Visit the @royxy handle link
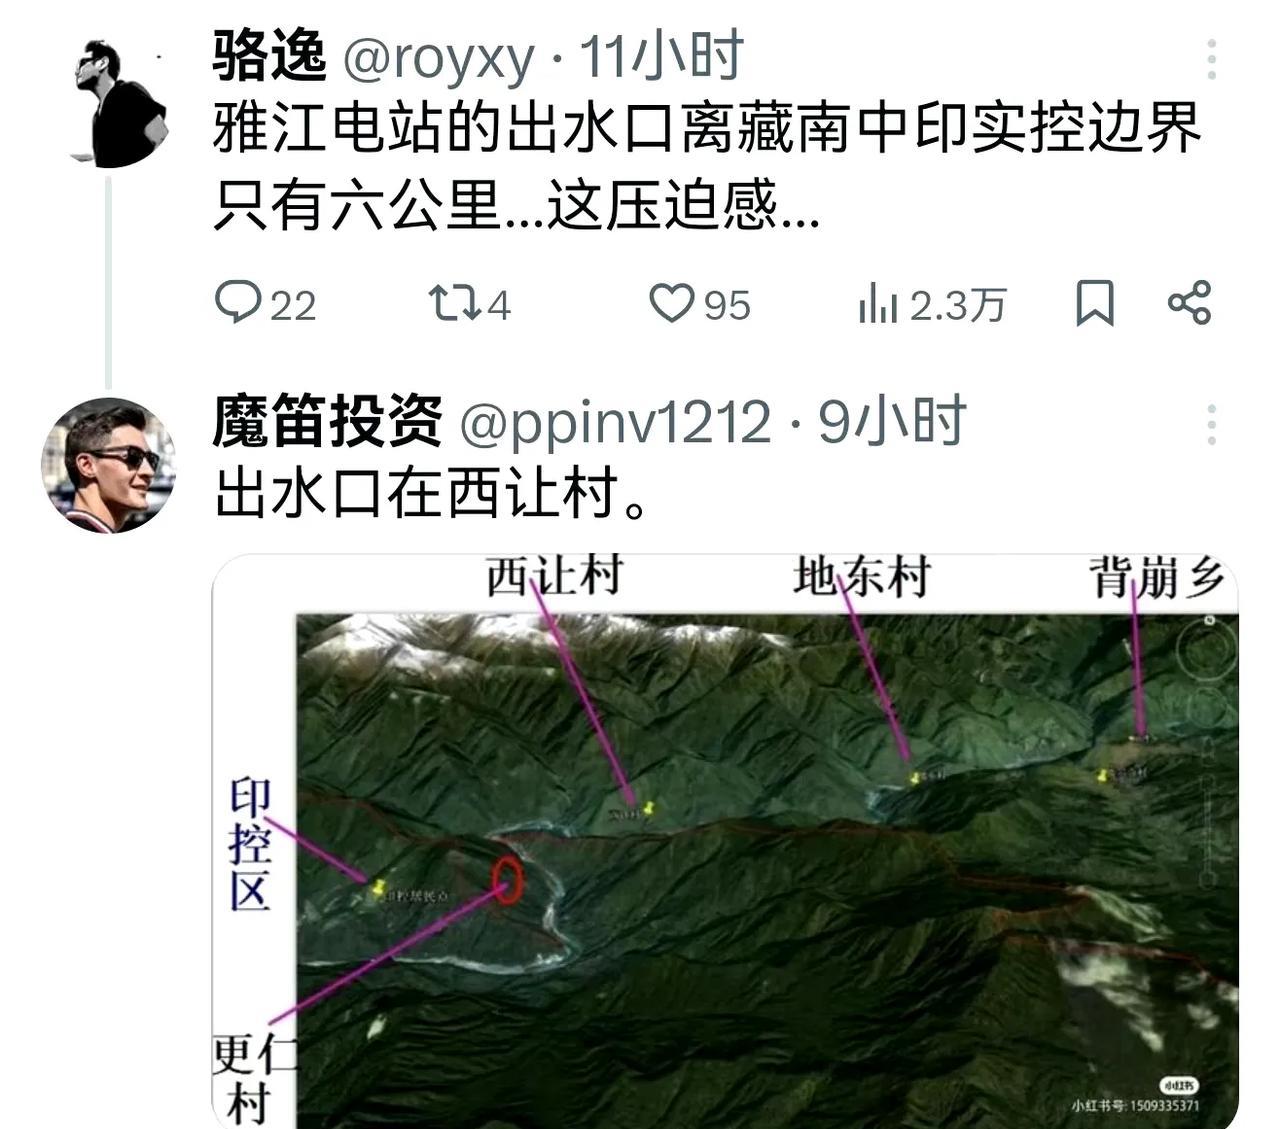1280x1129 pixels. [439, 57]
